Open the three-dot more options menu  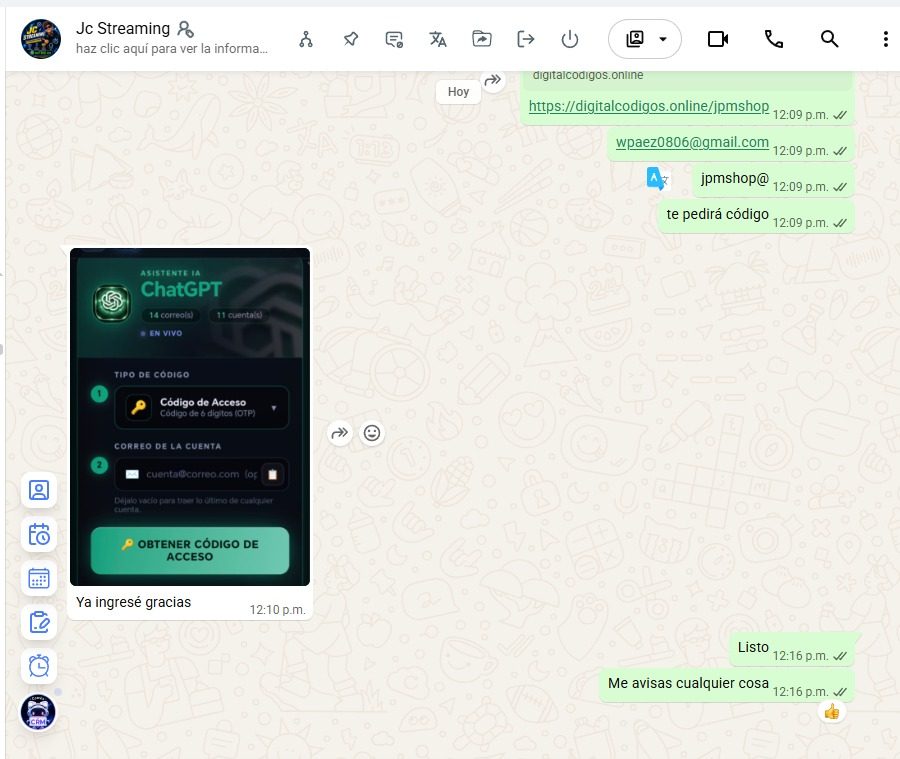(x=885, y=39)
